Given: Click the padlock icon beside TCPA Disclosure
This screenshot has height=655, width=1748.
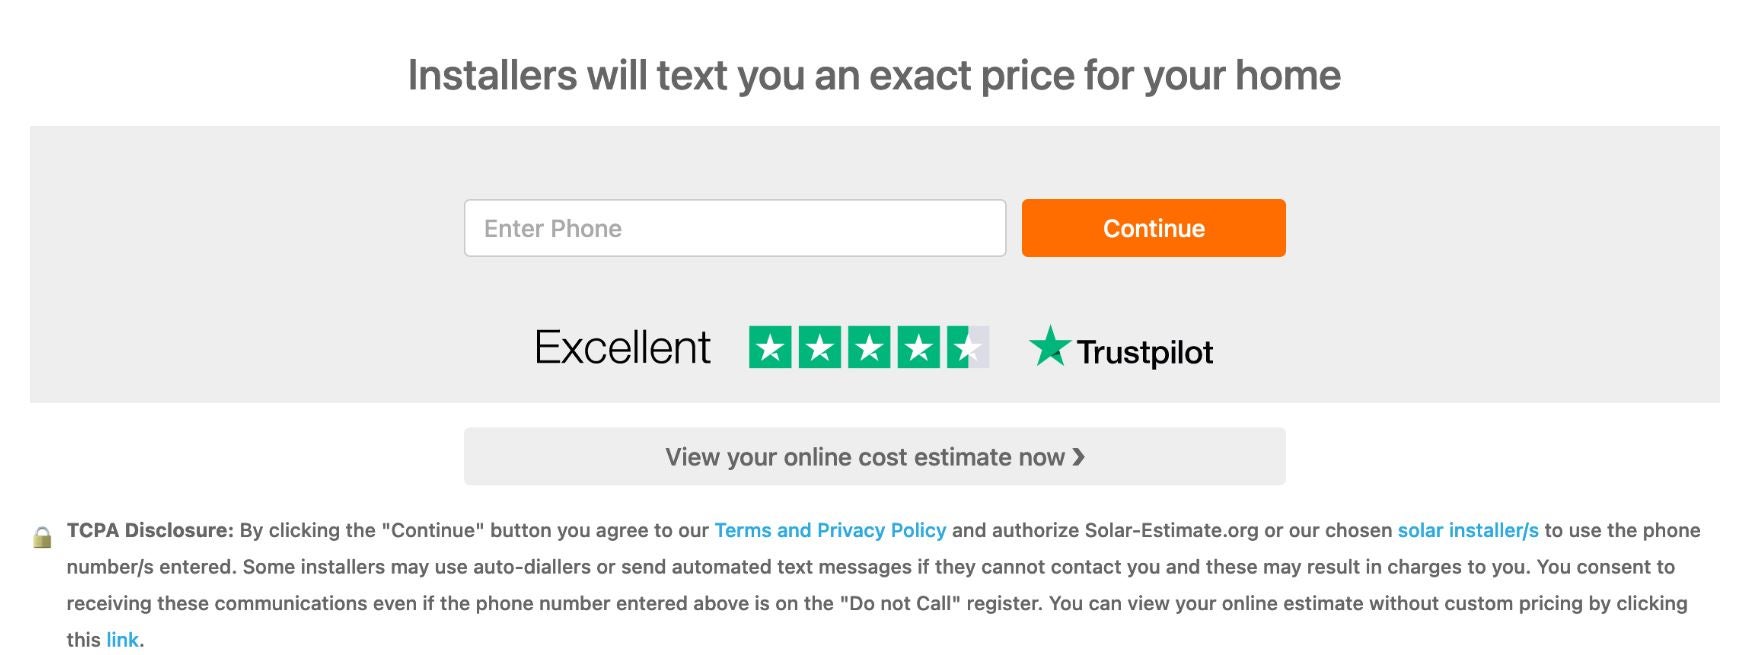Looking at the screenshot, I should 42,537.
